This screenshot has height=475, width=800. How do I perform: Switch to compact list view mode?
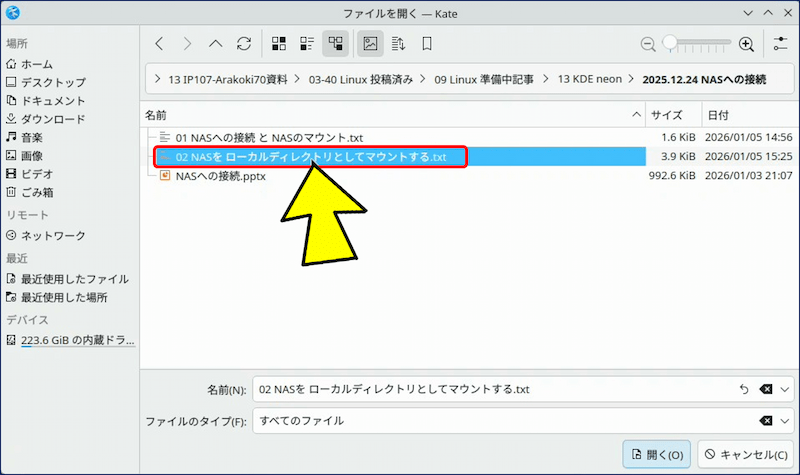(x=307, y=44)
